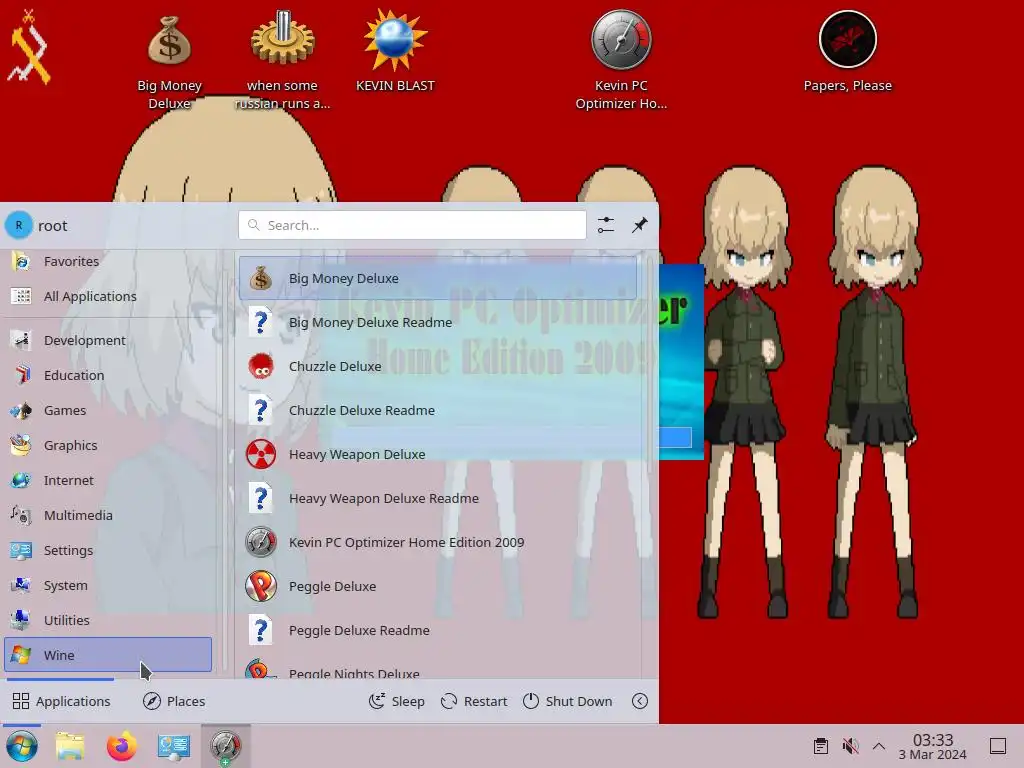Launch Heavy Weapon Deluxe
The height and width of the screenshot is (768, 1024).
pos(438,455)
